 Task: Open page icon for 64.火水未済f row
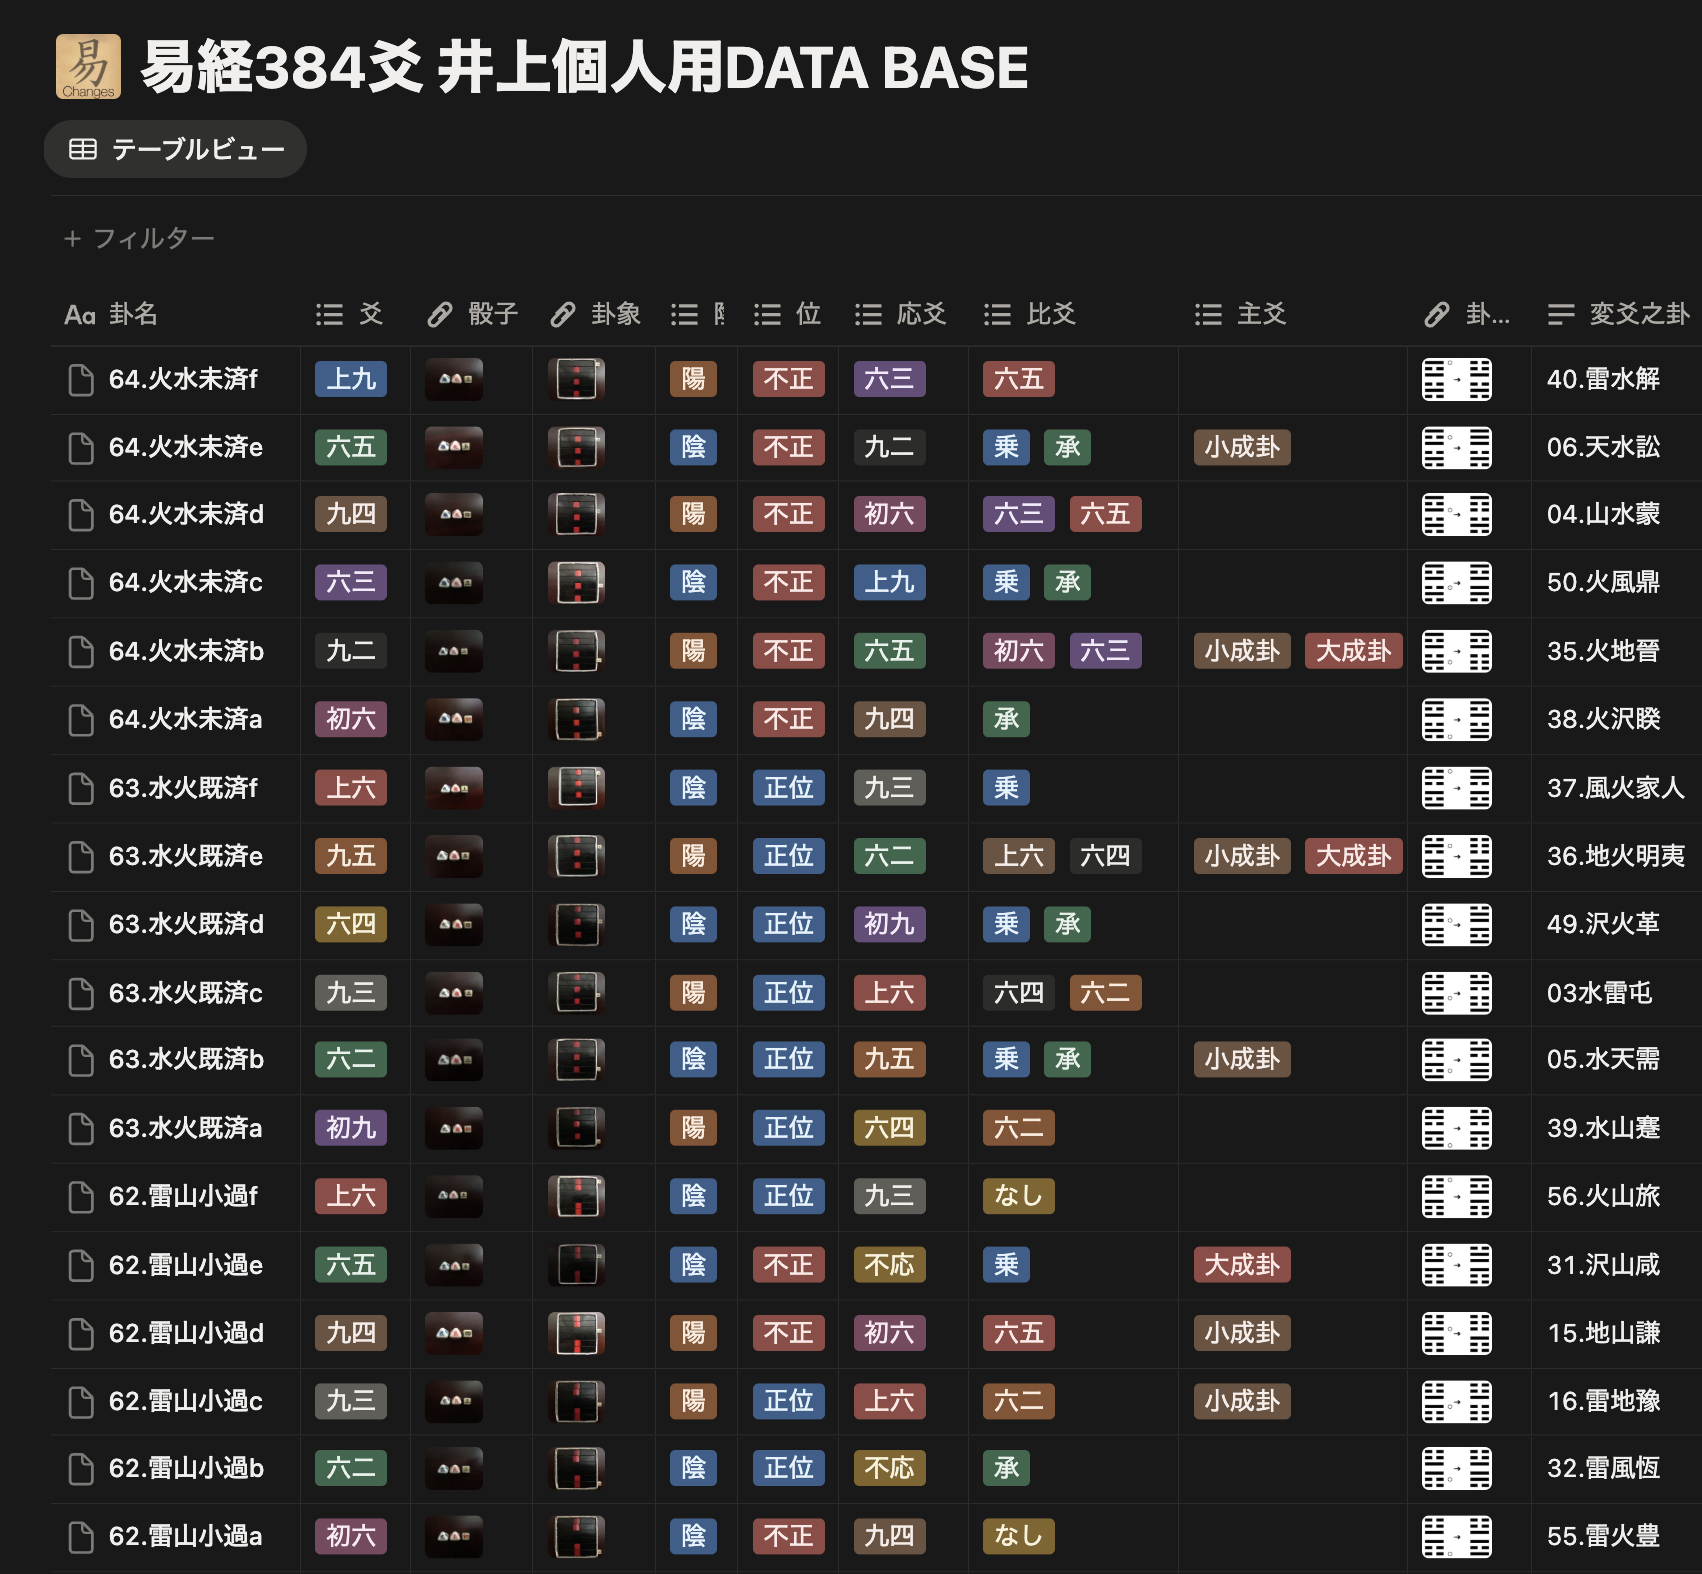[x=80, y=380]
